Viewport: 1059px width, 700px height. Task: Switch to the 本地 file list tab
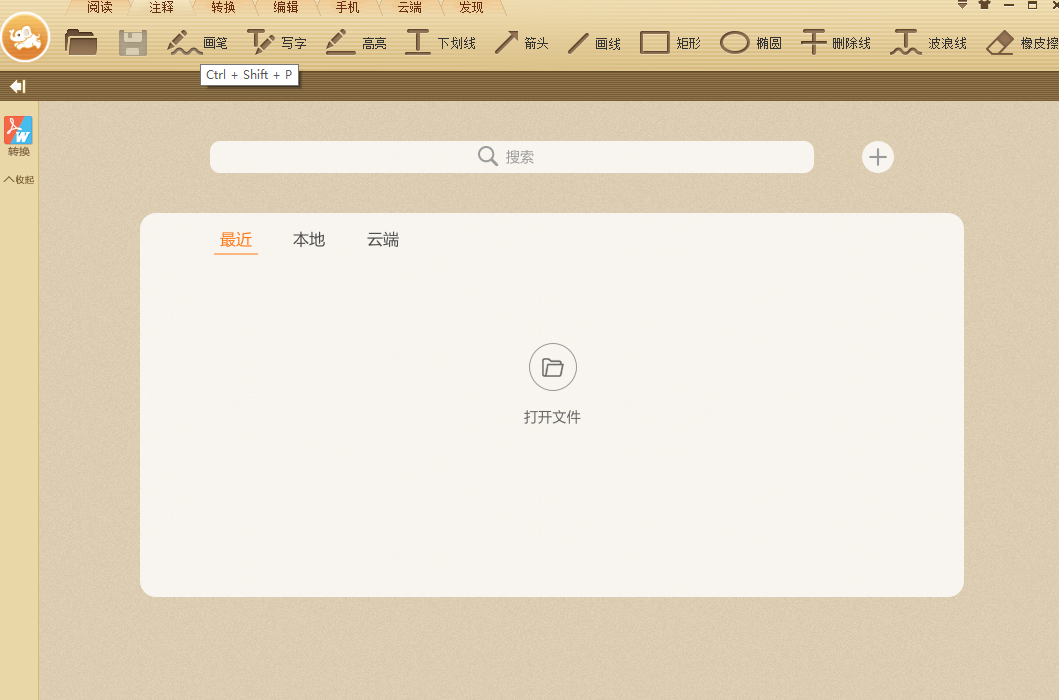point(309,240)
